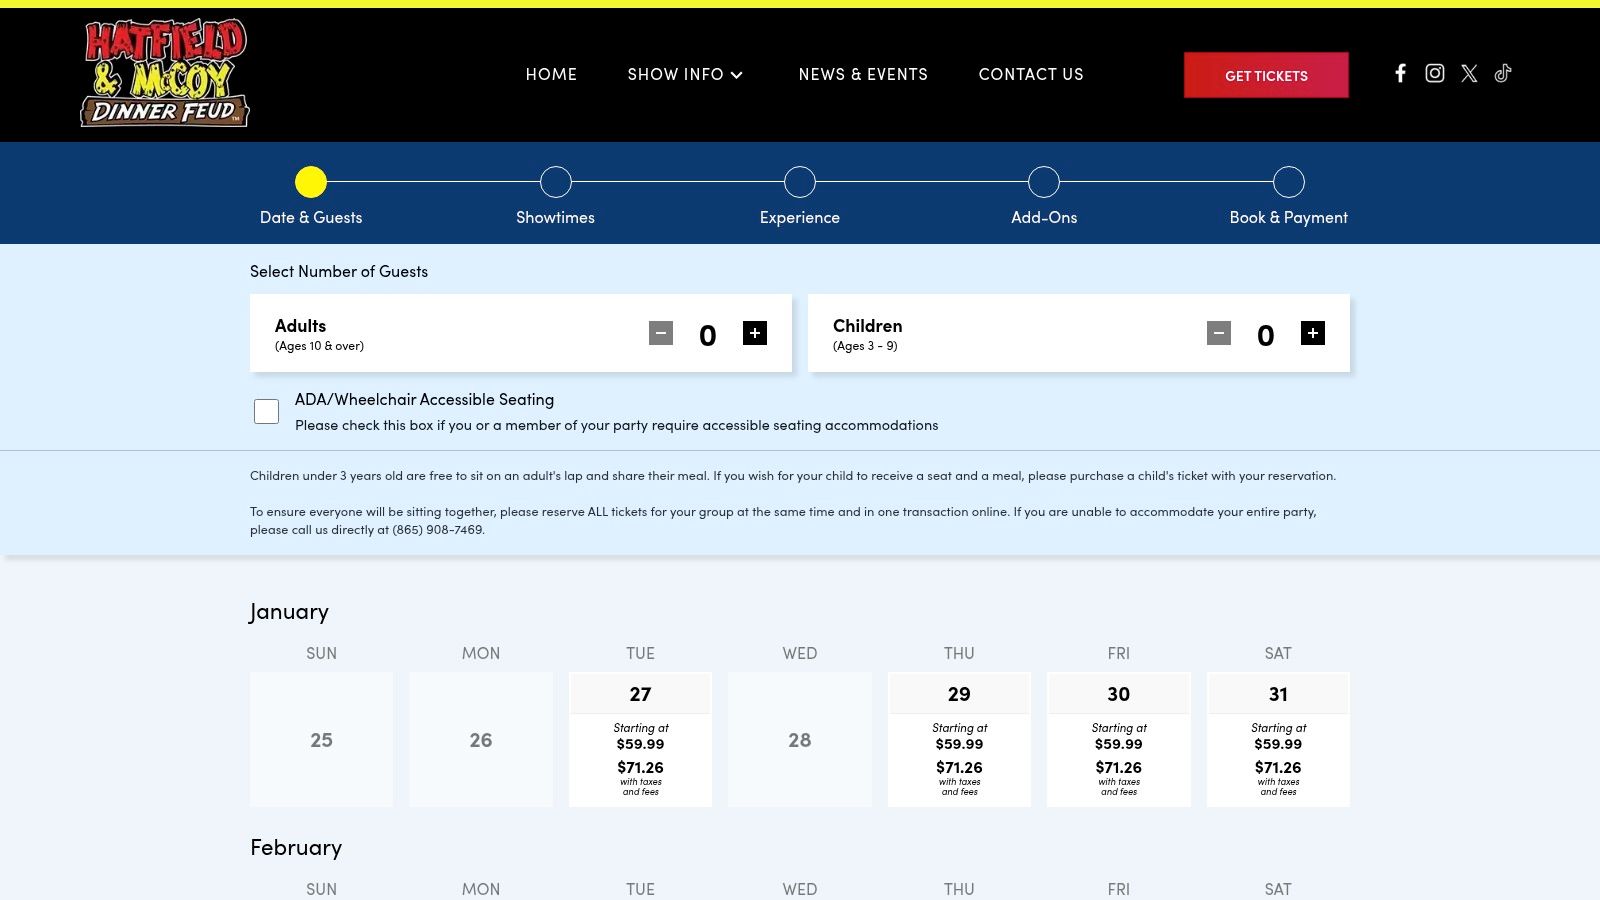
Task: Select the Date & Guests step circle
Action: (x=311, y=182)
